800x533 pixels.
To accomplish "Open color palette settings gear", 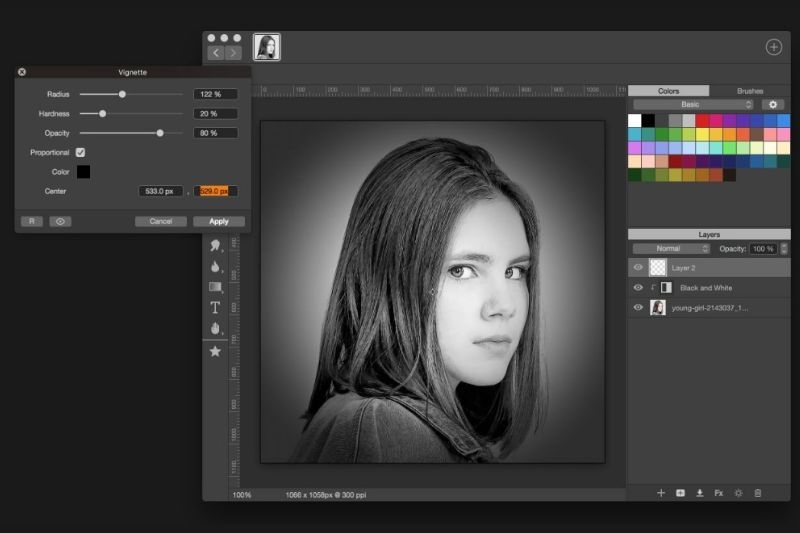I will (772, 105).
